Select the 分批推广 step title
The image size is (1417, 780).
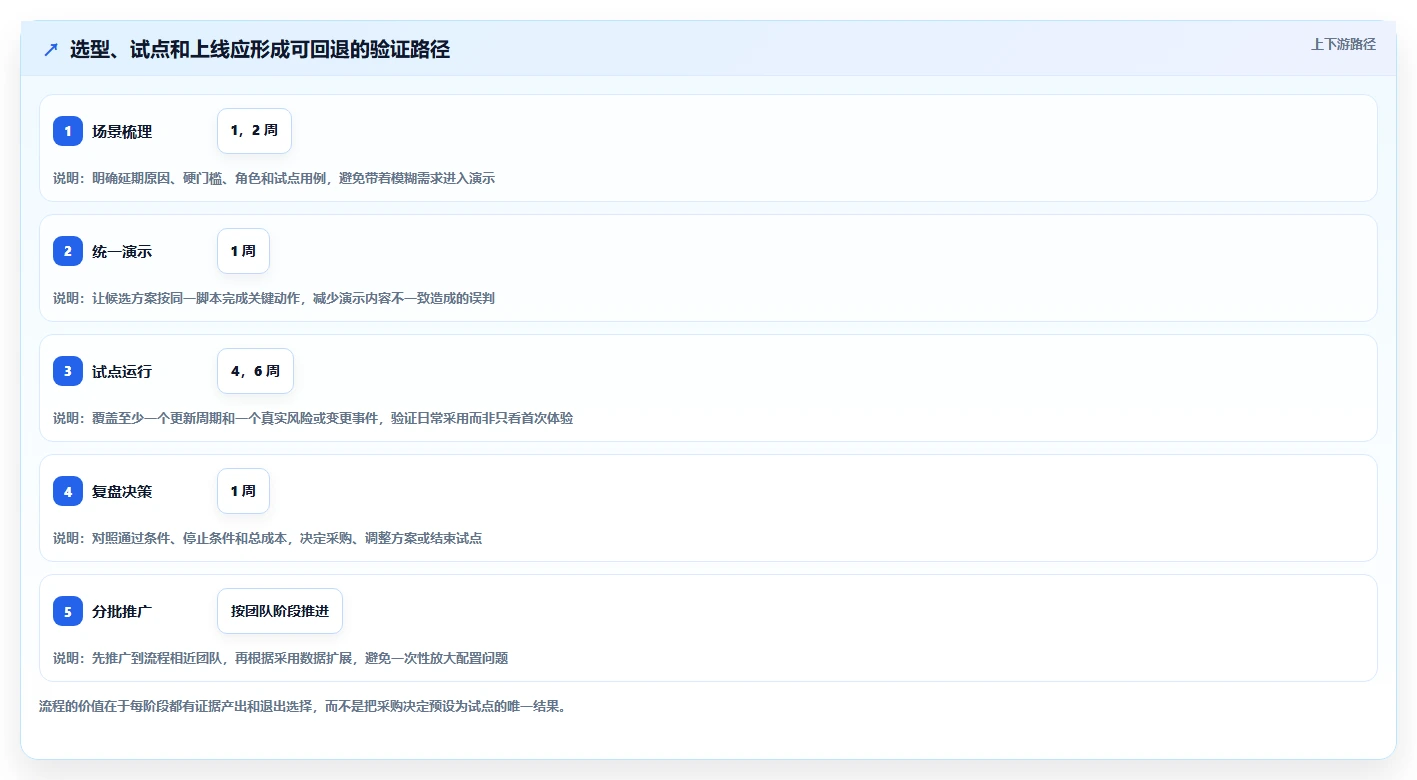tap(122, 611)
